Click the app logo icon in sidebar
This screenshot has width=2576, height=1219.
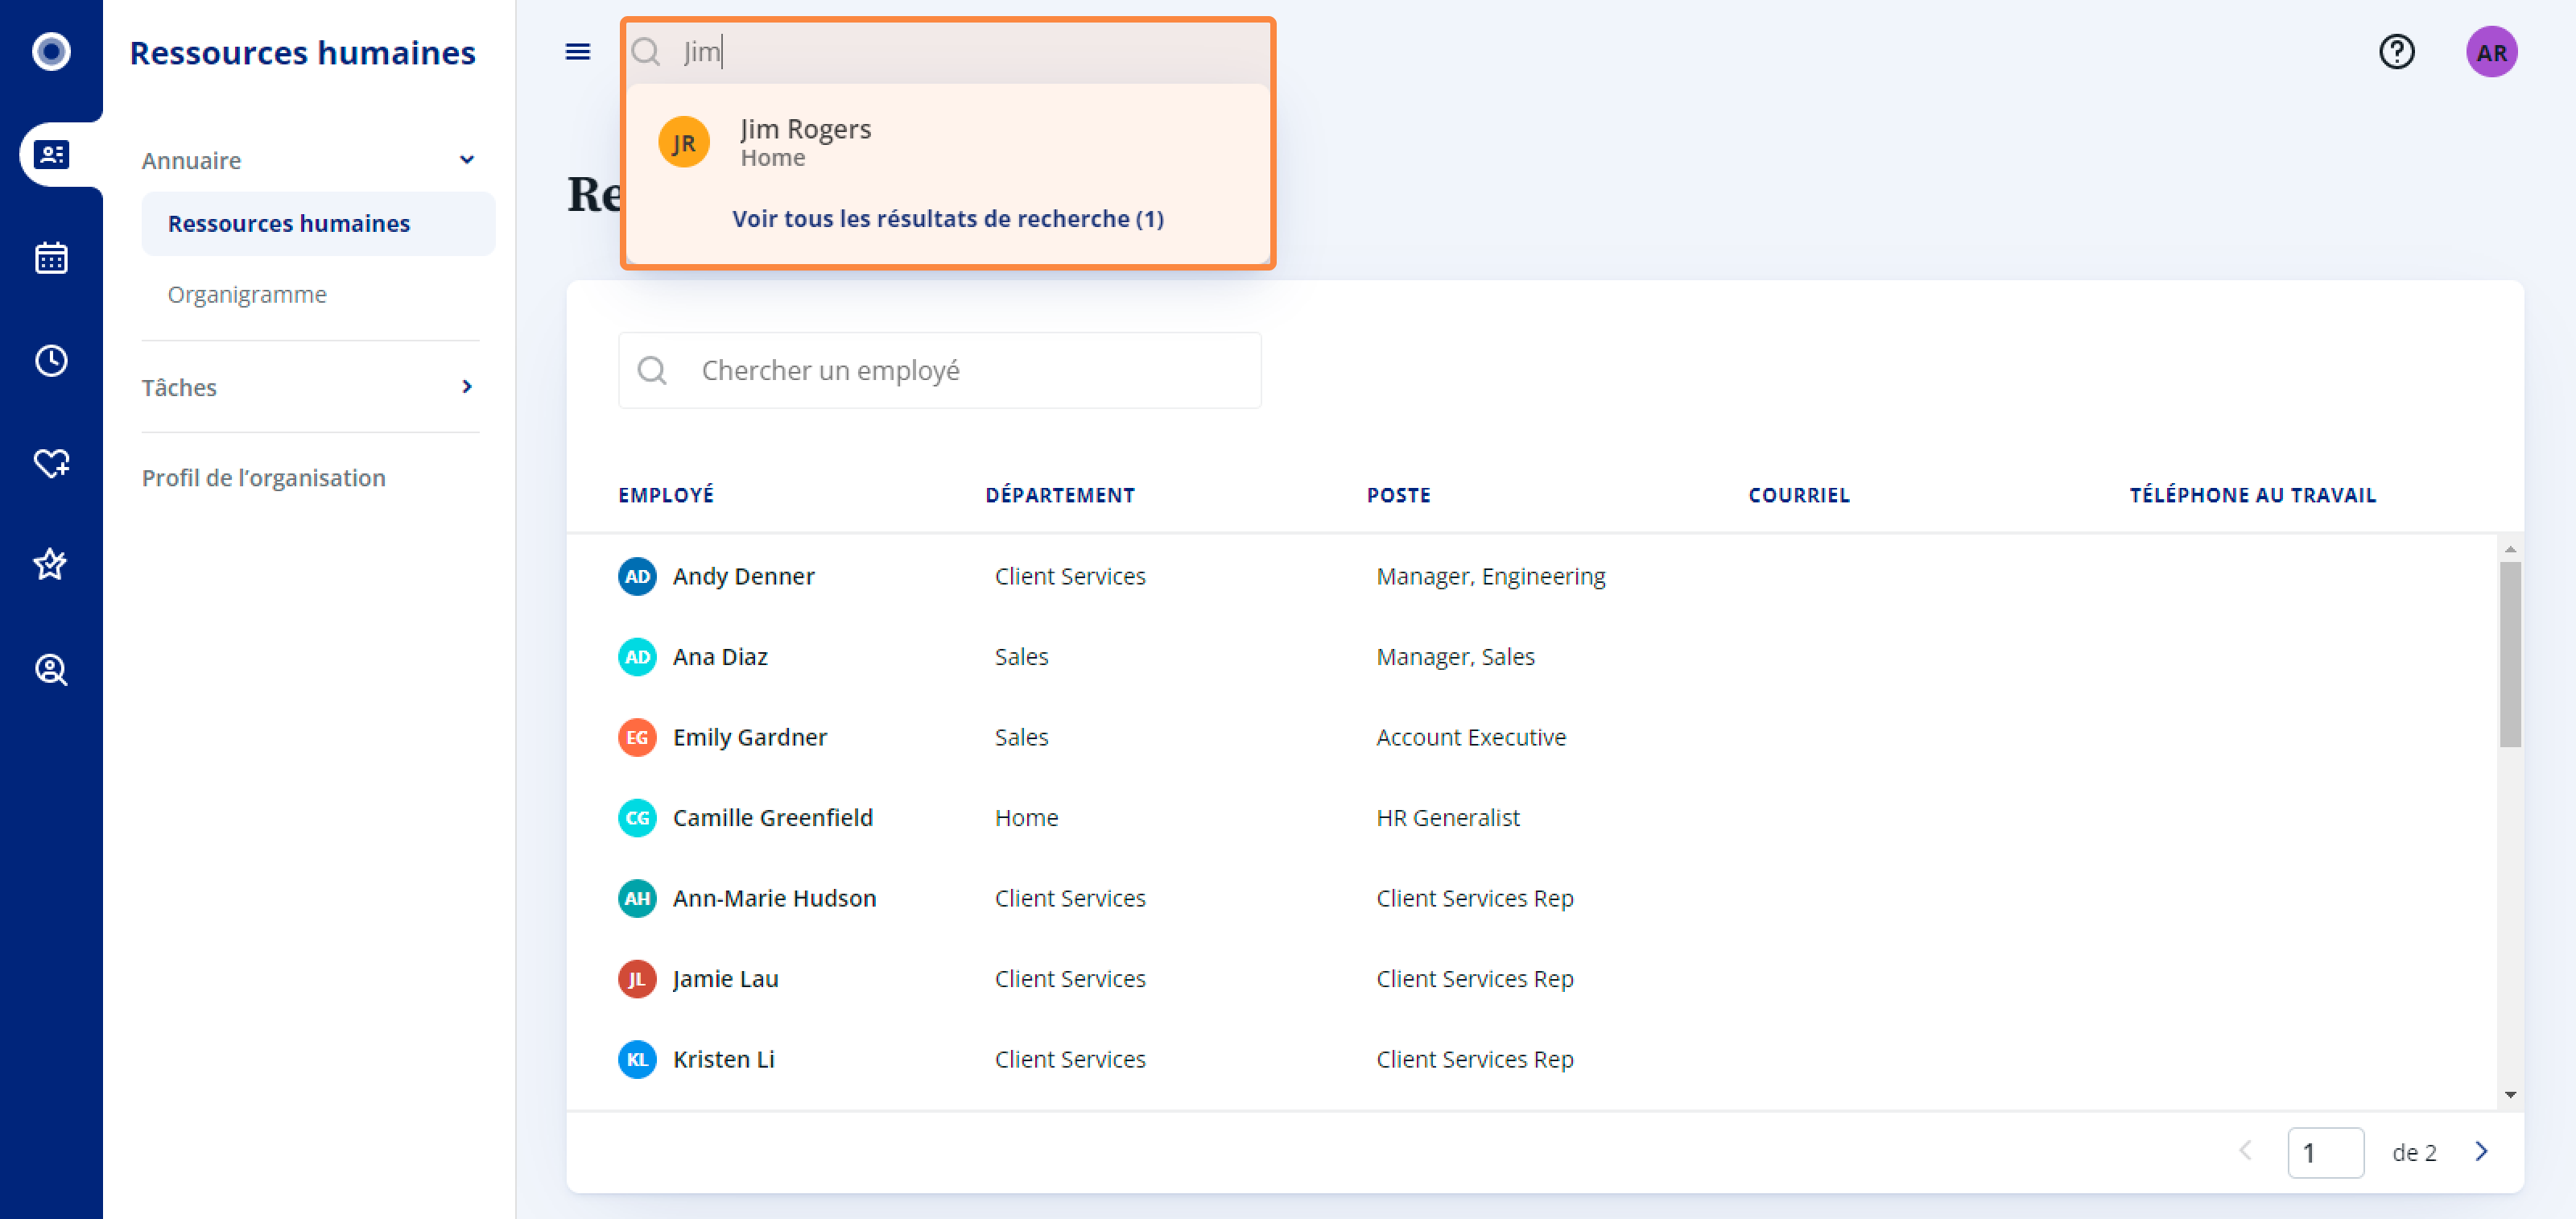(51, 51)
